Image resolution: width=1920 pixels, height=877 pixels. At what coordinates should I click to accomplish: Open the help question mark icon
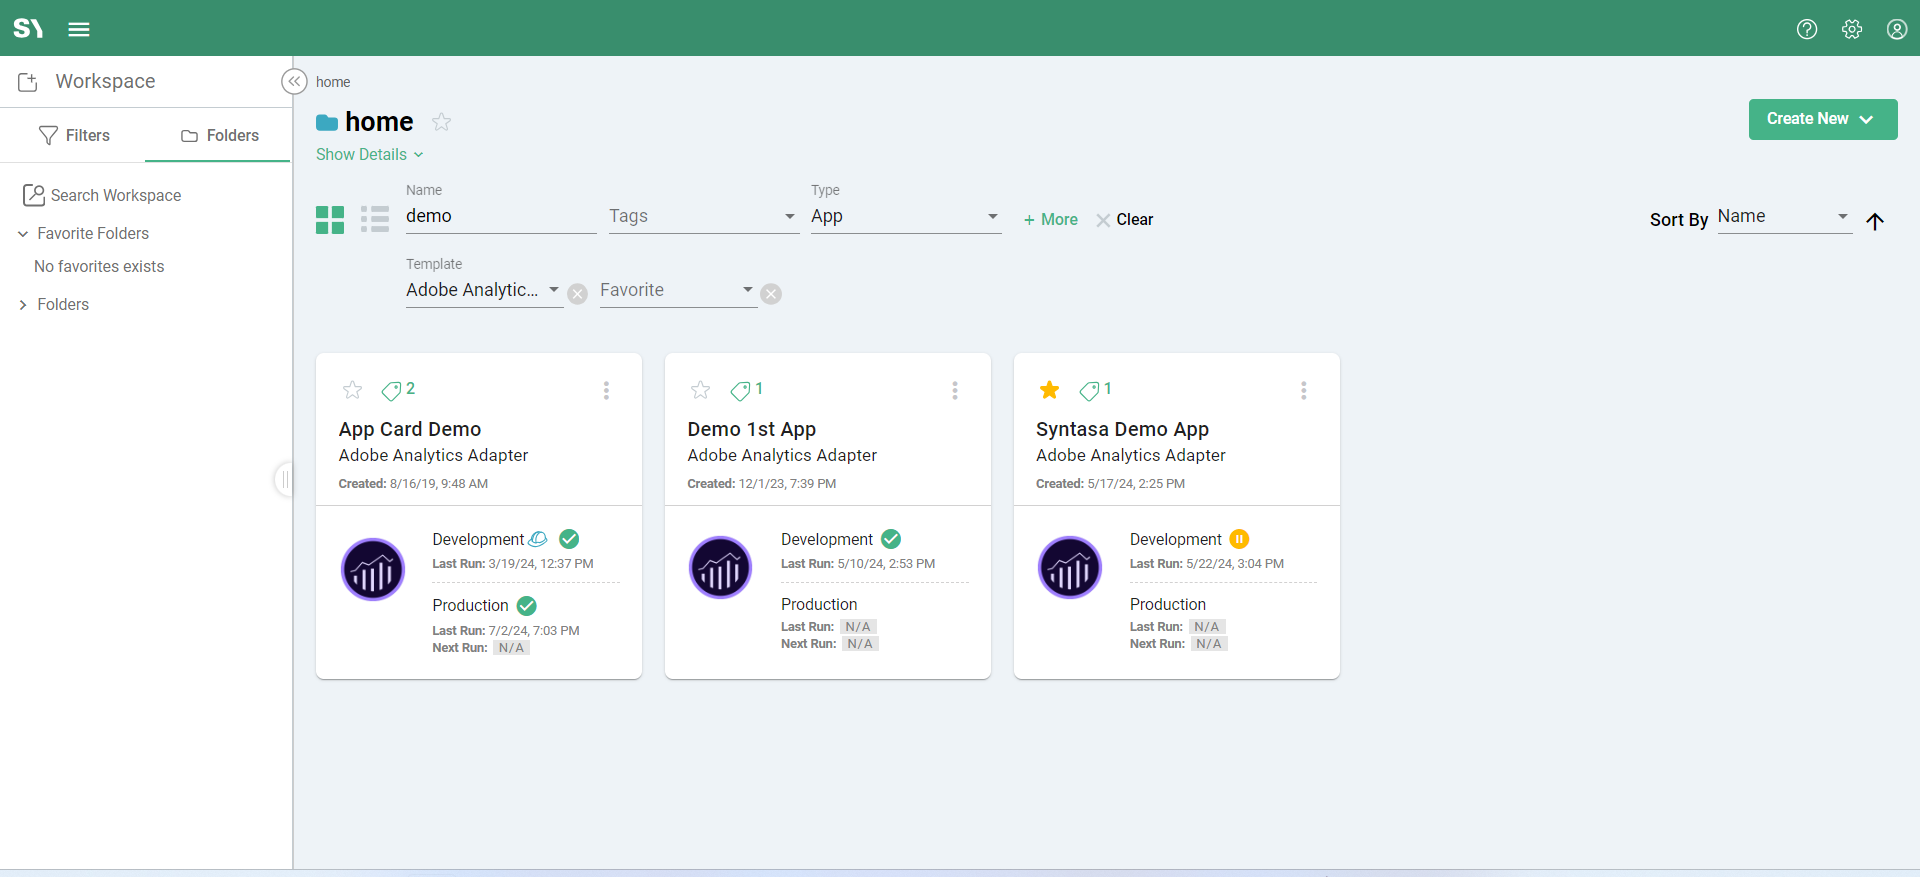[x=1806, y=29]
